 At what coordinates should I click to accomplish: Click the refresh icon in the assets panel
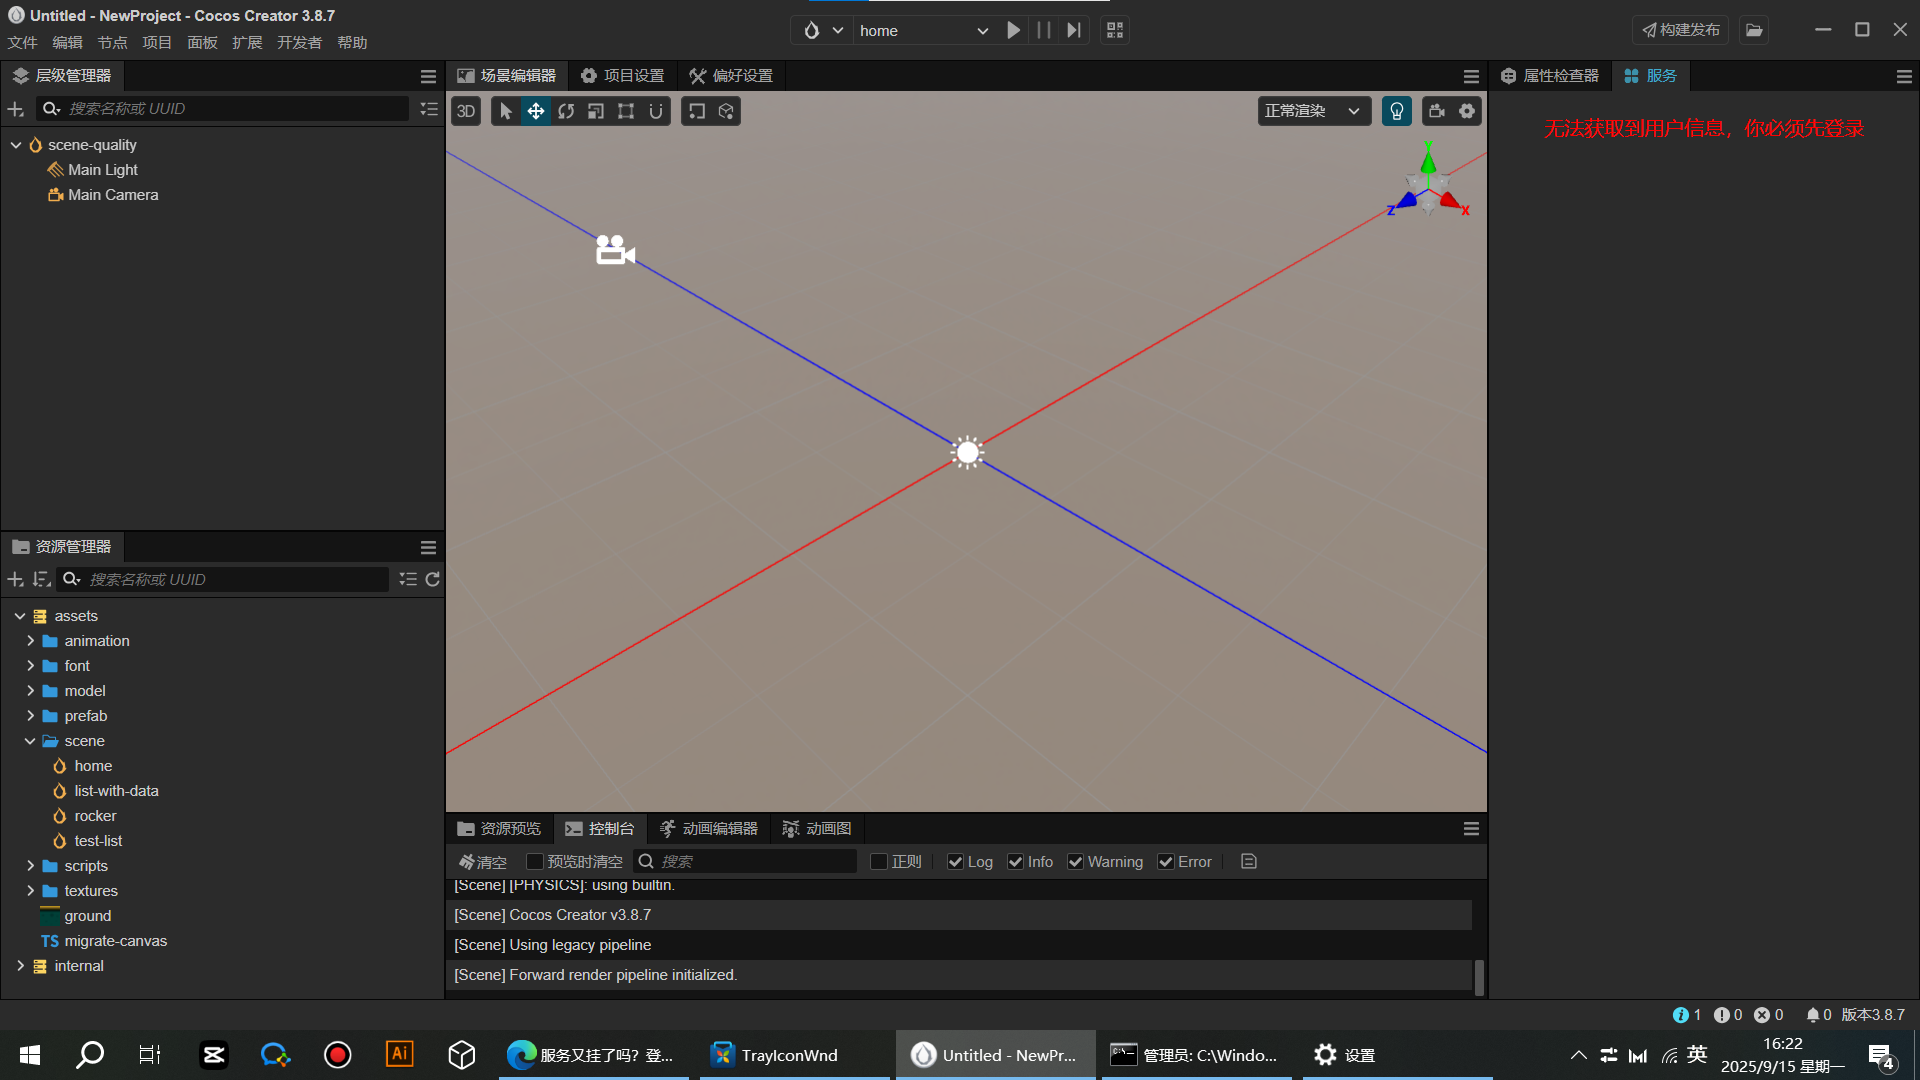coord(433,579)
